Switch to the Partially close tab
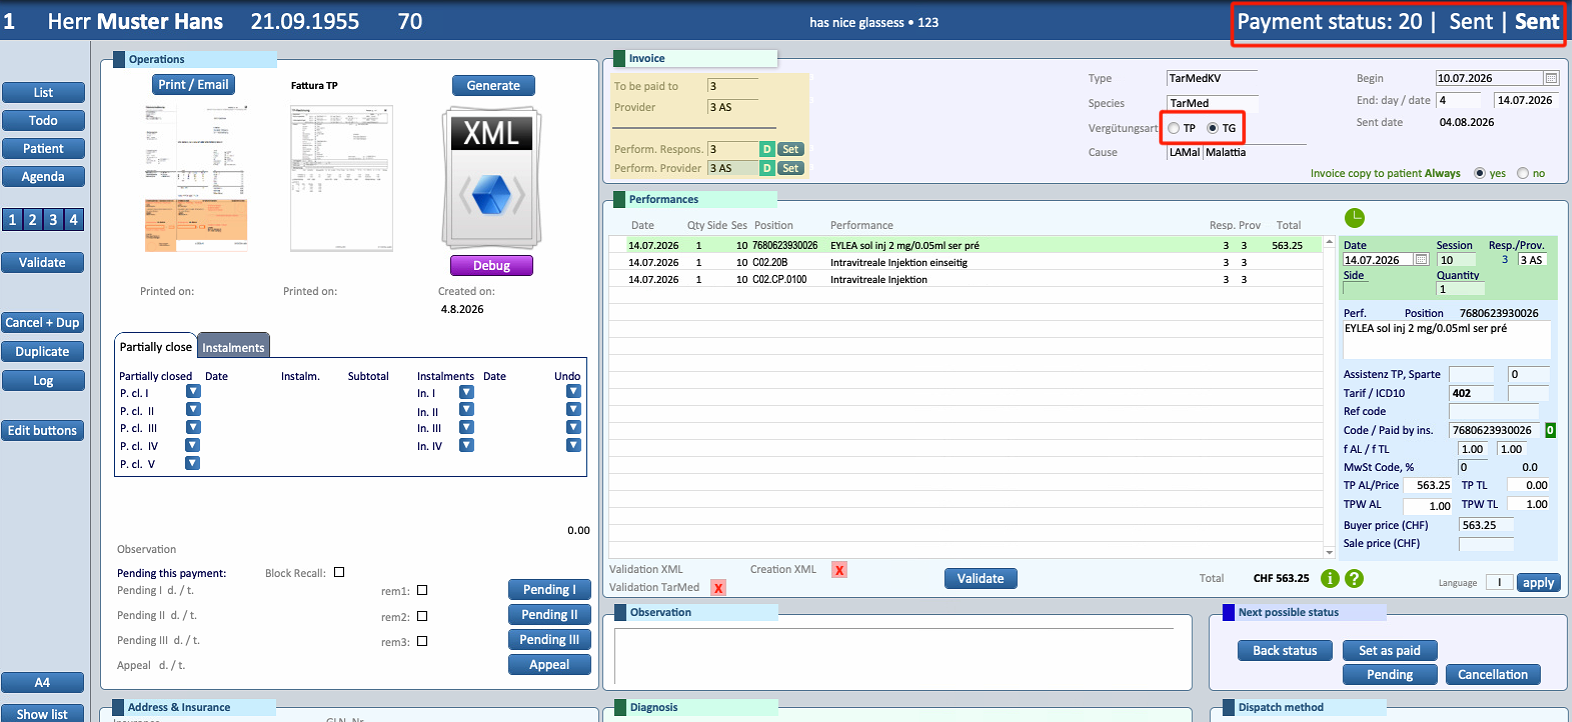Image resolution: width=1572 pixels, height=722 pixels. pos(156,346)
